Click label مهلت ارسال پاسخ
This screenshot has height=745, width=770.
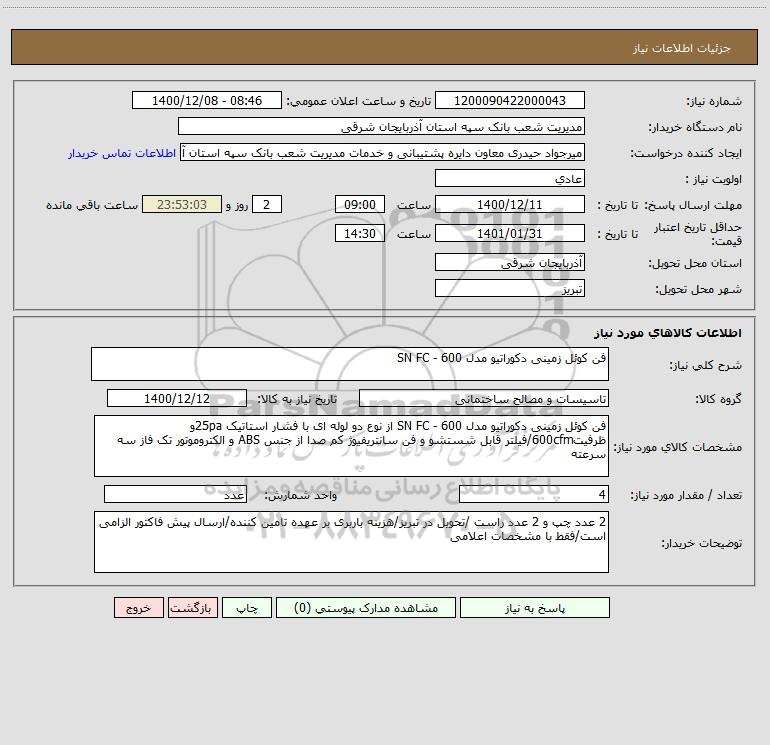pyautogui.click(x=693, y=205)
